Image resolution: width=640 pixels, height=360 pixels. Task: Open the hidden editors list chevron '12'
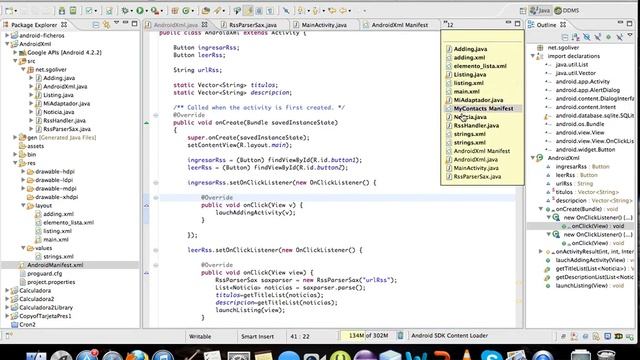[448, 24]
